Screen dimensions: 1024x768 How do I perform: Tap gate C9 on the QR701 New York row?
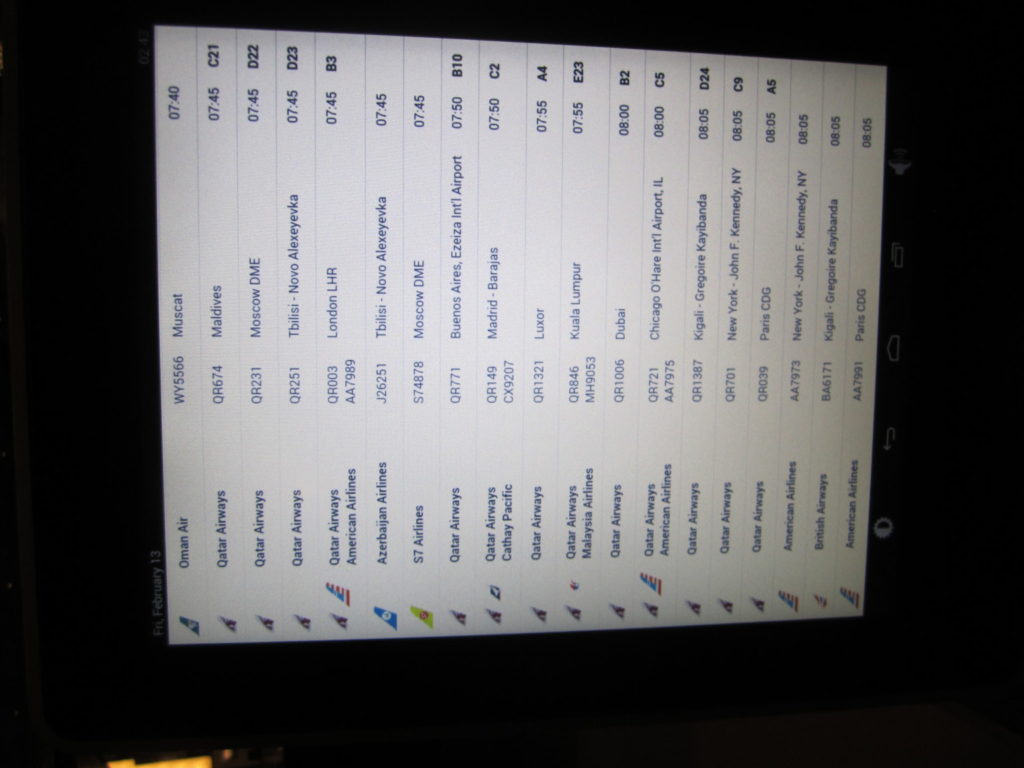(x=737, y=84)
